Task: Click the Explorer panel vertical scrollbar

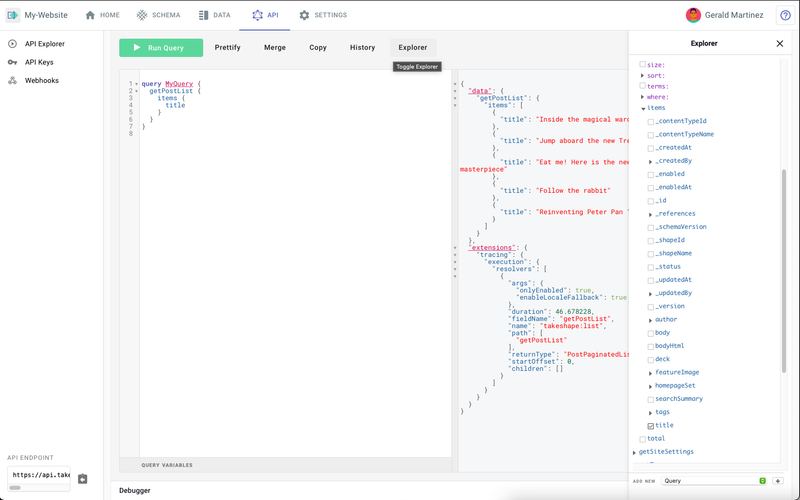Action: click(784, 270)
